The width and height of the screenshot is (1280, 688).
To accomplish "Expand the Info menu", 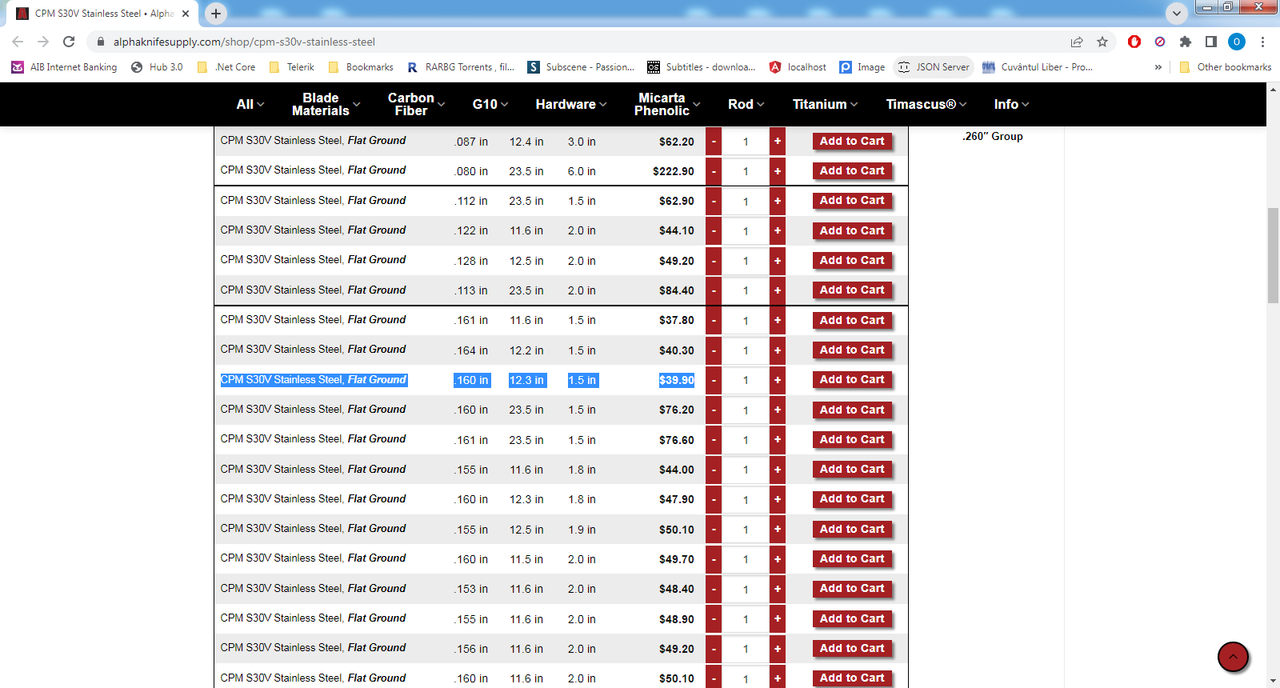I will click(1011, 104).
